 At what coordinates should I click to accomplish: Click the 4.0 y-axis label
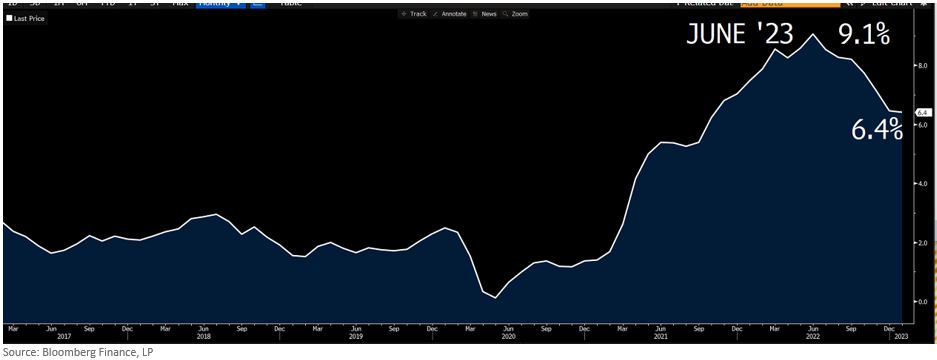922,184
